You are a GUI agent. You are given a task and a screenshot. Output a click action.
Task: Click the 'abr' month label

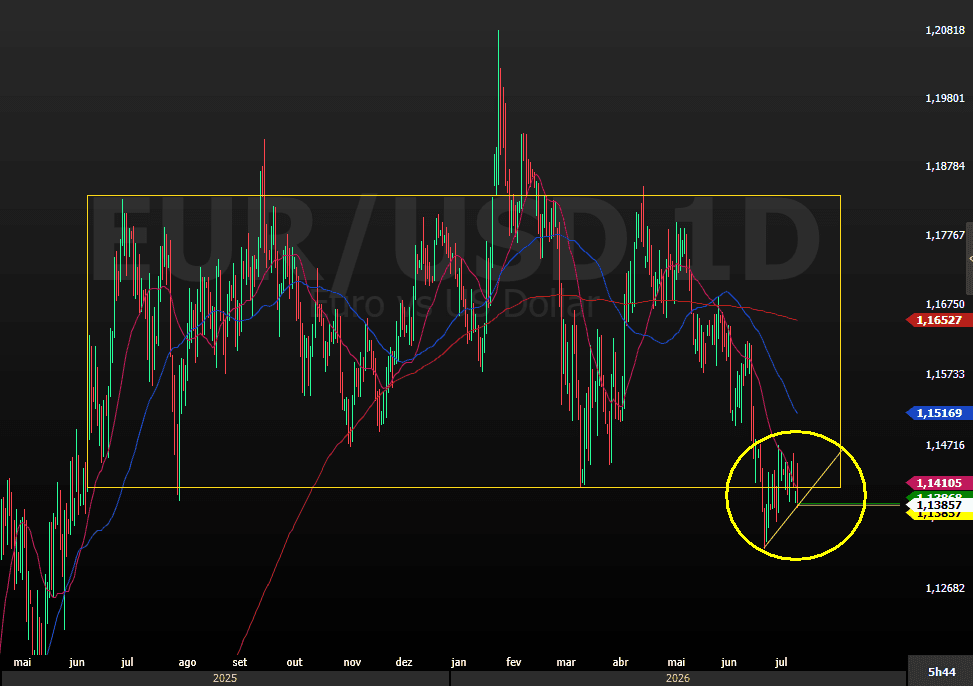pyautogui.click(x=621, y=662)
